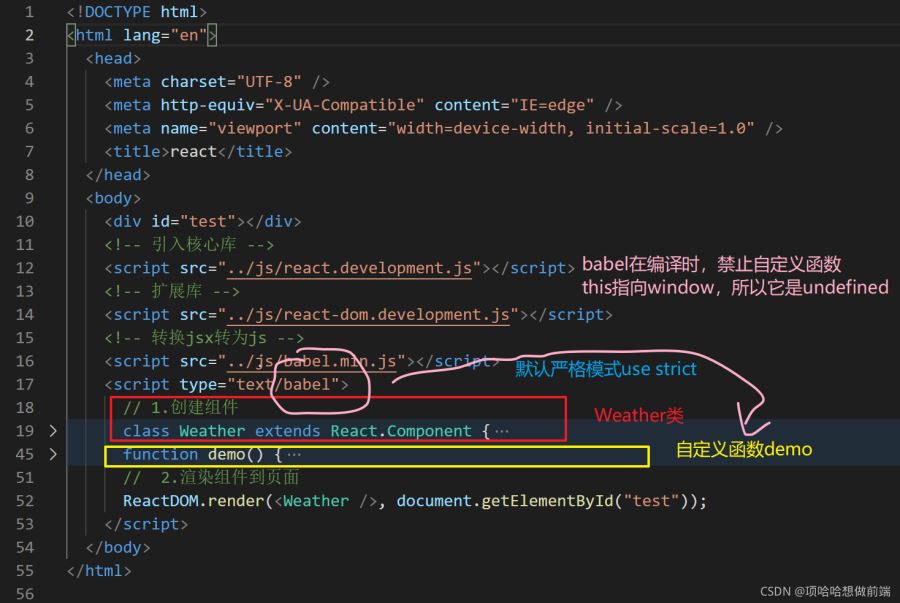This screenshot has width=900, height=603.
Task: Click the yellow 自定义函数demo label
Action: [744, 450]
